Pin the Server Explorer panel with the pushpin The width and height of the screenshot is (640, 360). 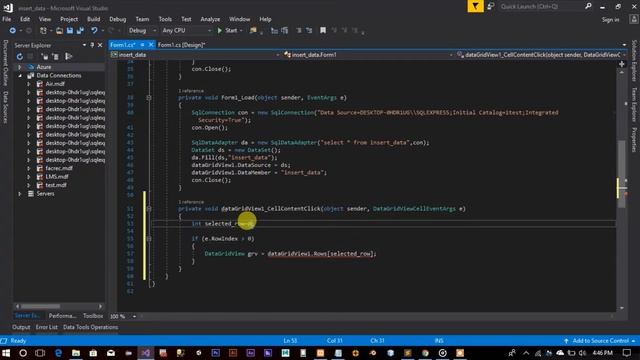(92, 45)
